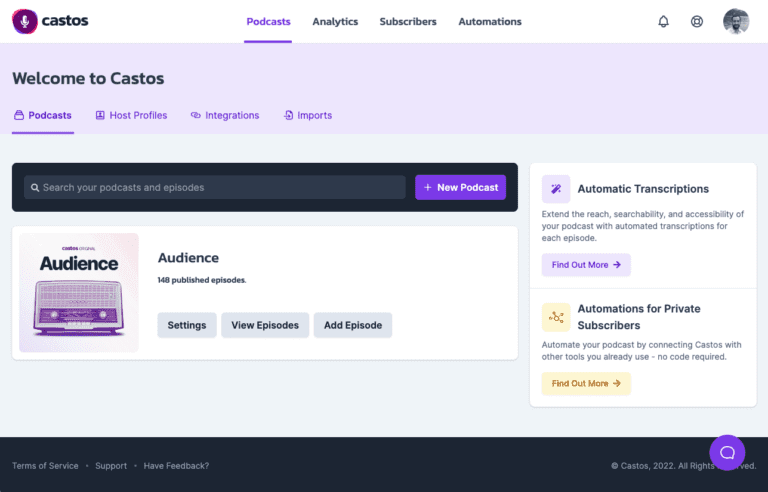This screenshot has height=492, width=768.
Task: Create a podcast with New Podcast button
Action: tap(460, 188)
